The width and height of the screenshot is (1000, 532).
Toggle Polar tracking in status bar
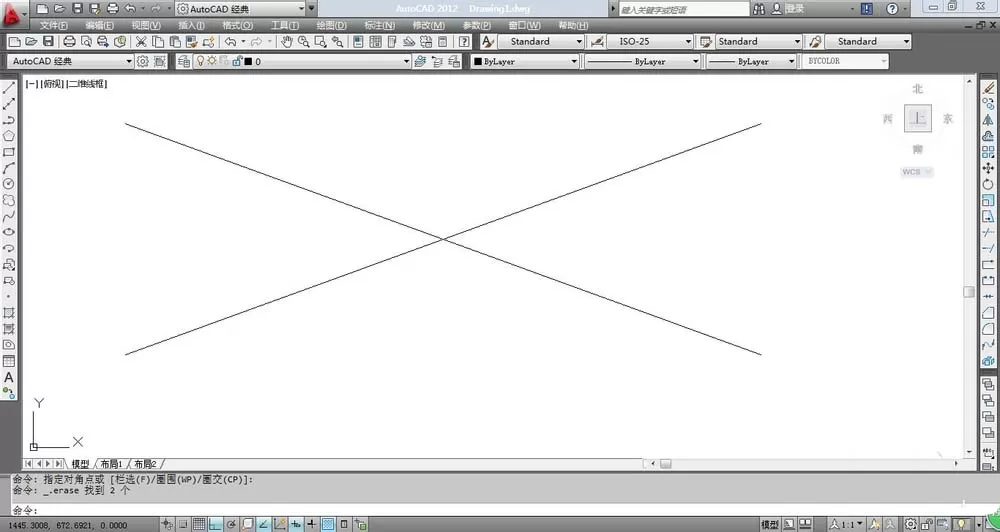[x=231, y=524]
